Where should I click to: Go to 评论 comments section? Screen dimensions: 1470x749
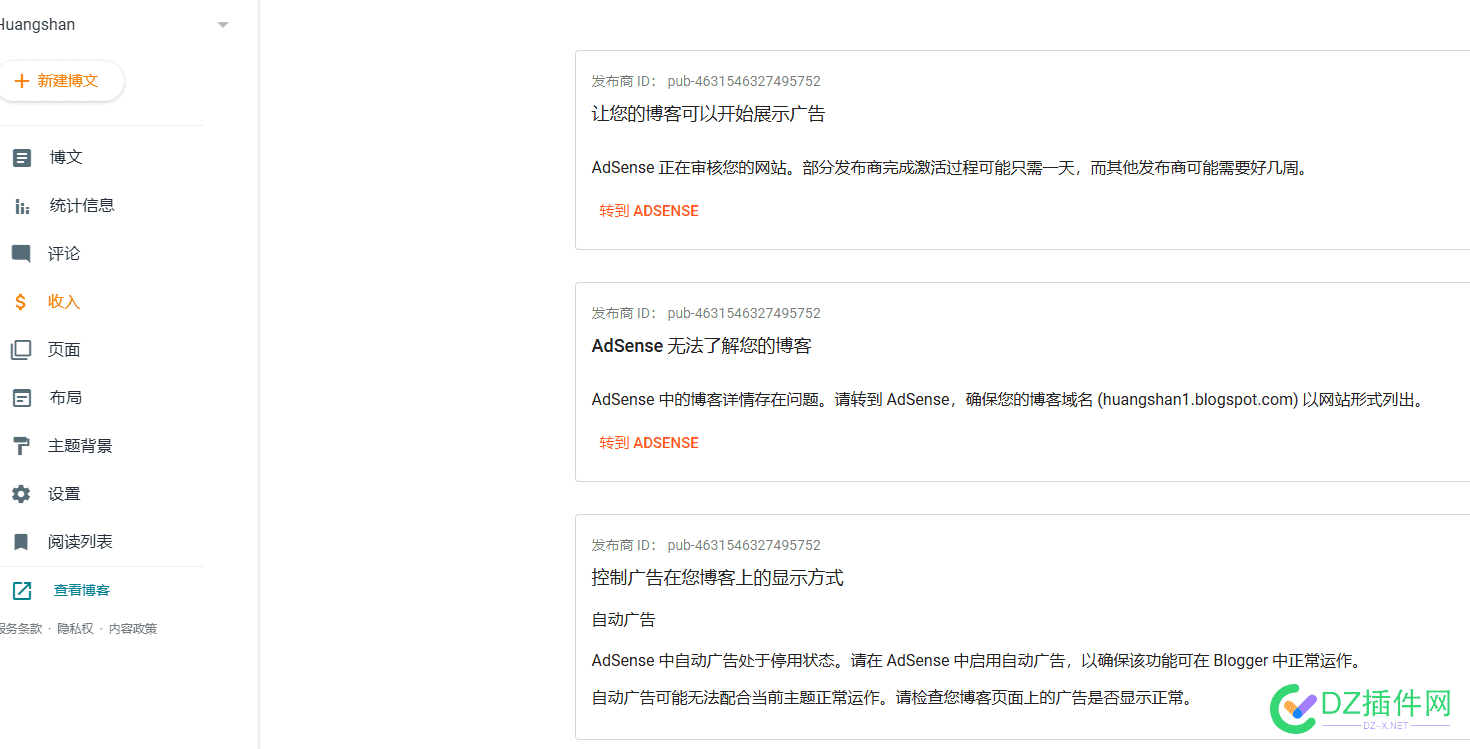click(x=64, y=254)
